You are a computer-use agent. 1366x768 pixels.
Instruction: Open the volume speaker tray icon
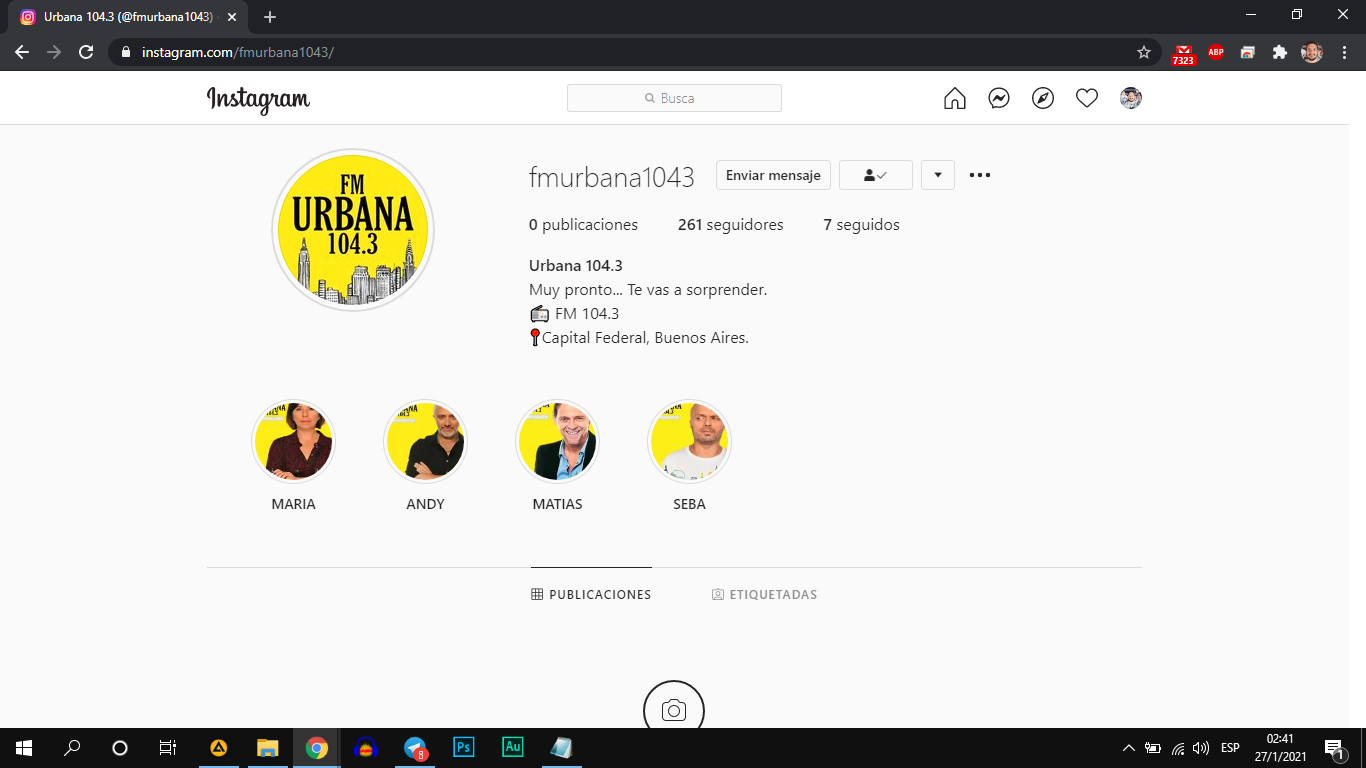1201,748
